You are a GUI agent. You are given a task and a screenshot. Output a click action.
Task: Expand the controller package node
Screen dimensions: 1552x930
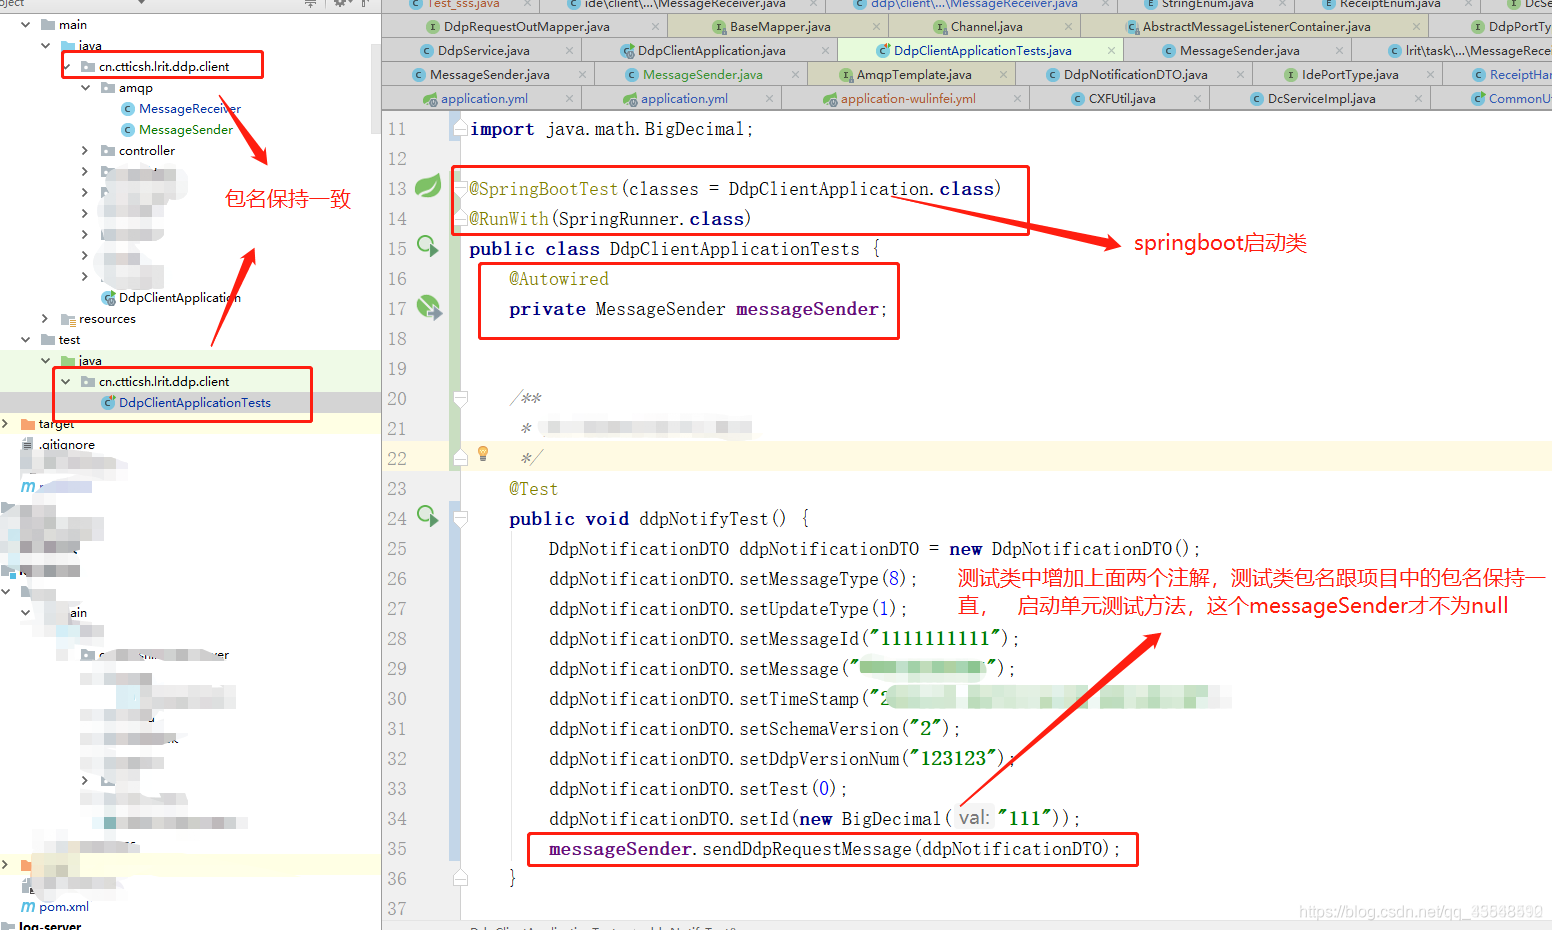(85, 151)
